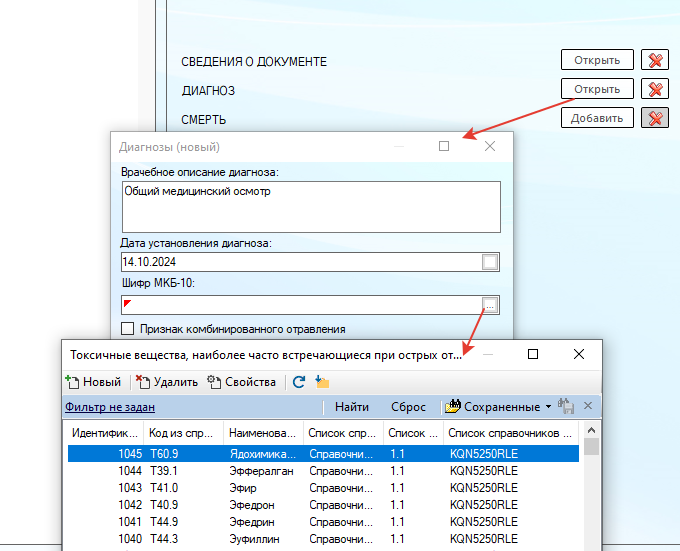Viewport: 680px width, 551px height.
Task: Open the Фильтр не задан link
Action: [x=110, y=407]
